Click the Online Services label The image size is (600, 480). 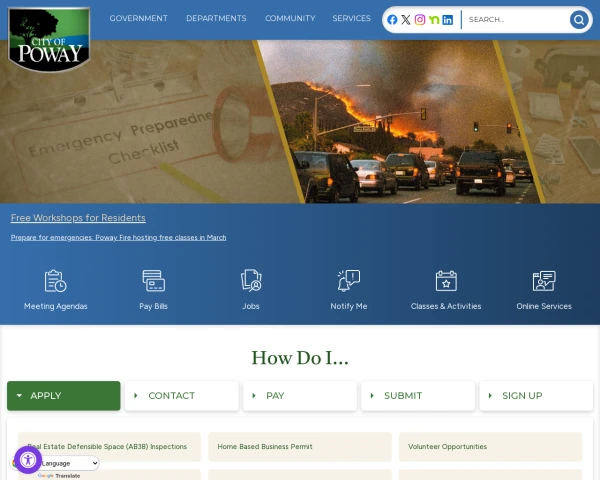pos(544,306)
